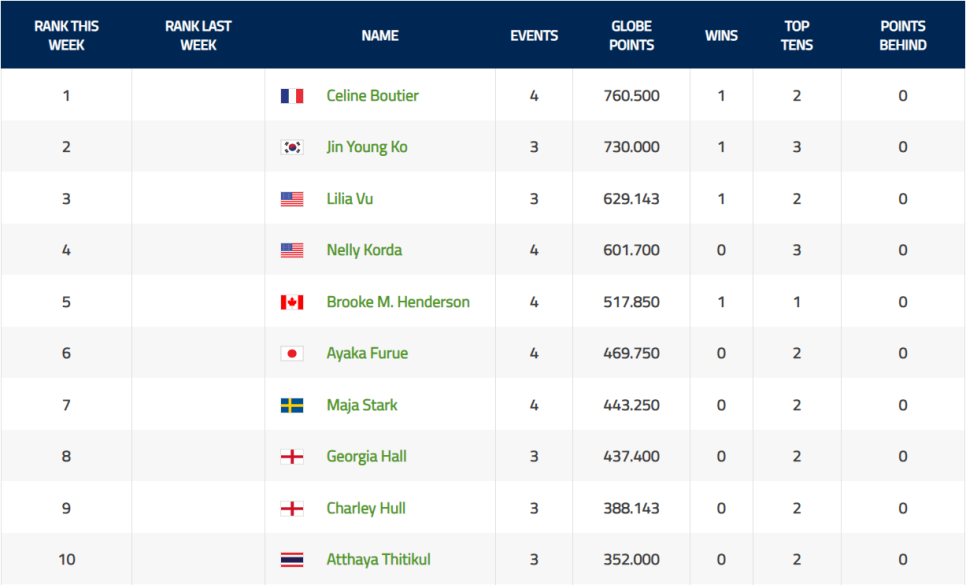Open Jin Young Ko's player page

366,147
